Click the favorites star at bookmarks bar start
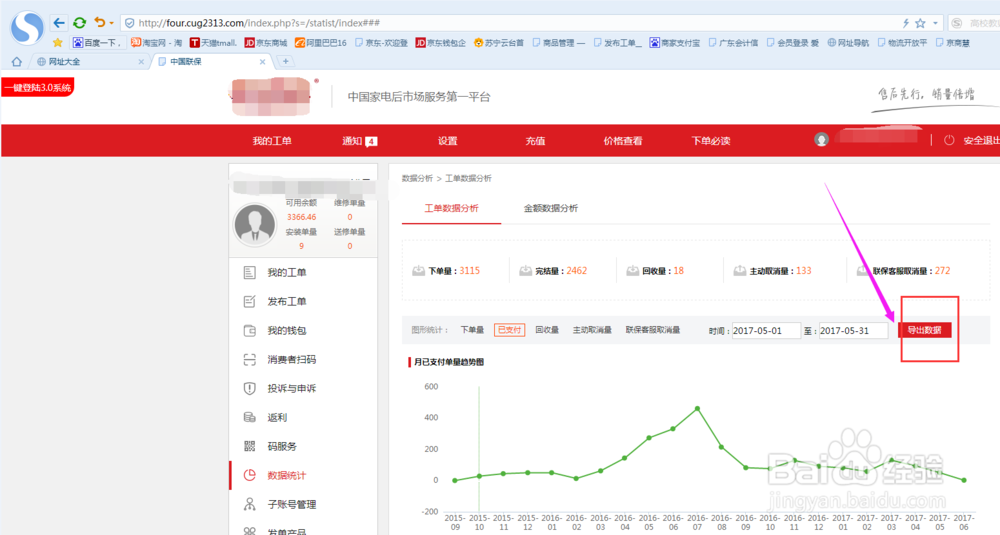 click(58, 43)
